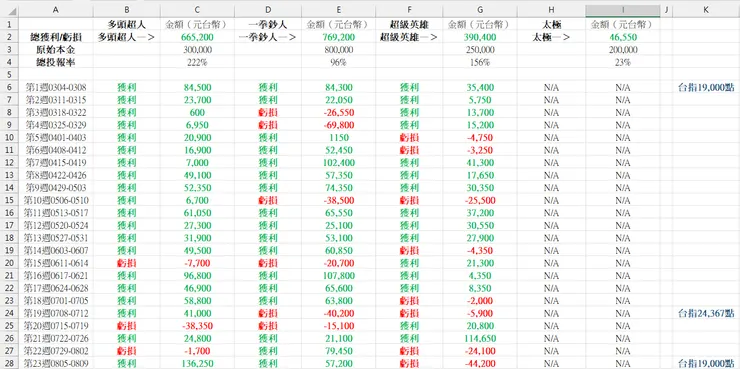Click return rate cell 156%
Viewport: 740px width, 369px height.
480,62
